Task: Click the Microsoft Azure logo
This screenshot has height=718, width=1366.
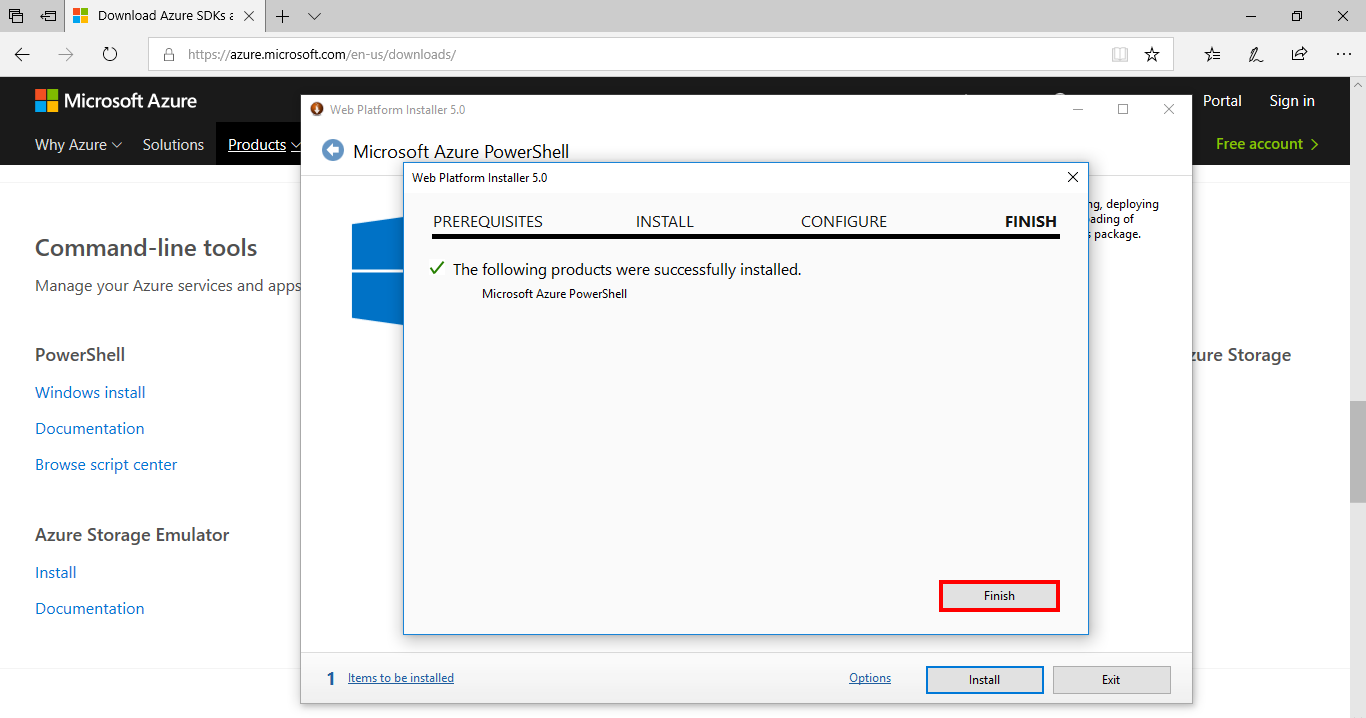Action: 116,100
